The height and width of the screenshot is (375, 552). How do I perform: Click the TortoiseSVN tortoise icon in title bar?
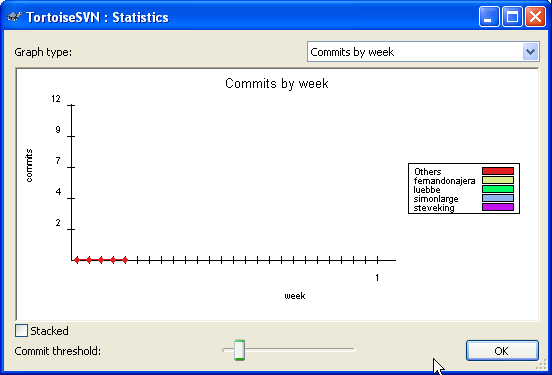point(14,17)
